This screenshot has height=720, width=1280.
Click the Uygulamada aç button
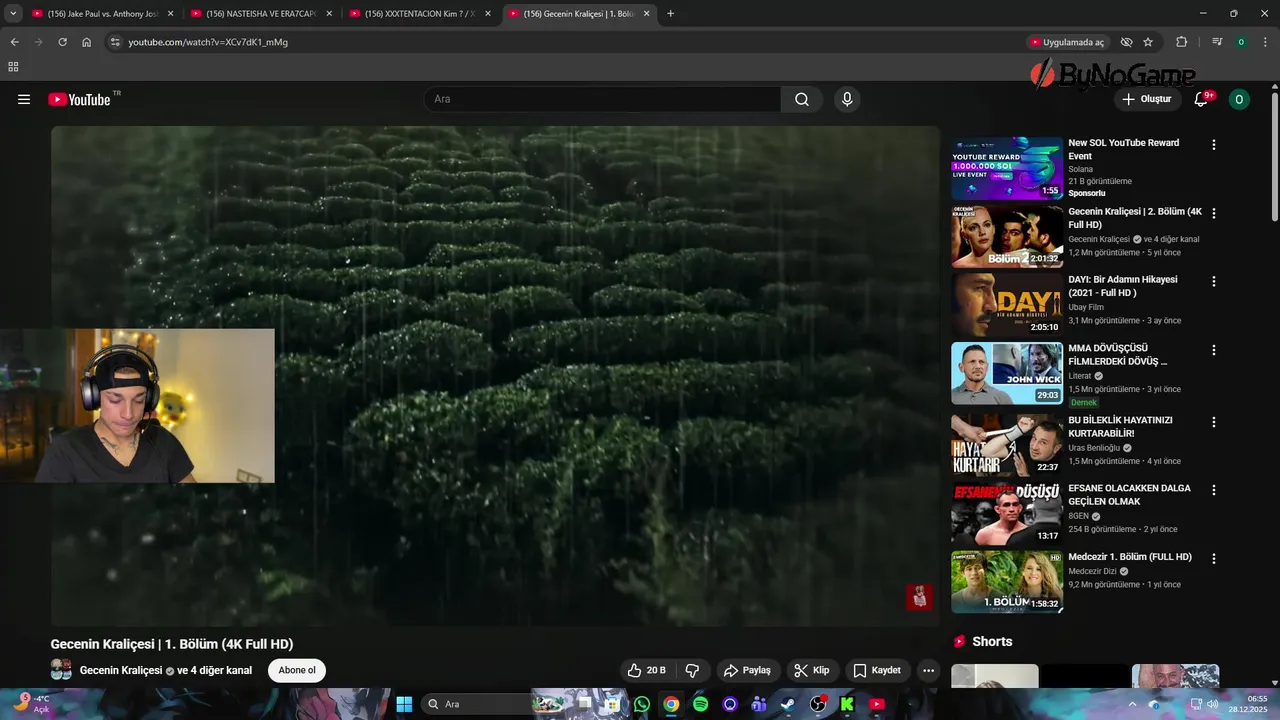click(x=1067, y=42)
